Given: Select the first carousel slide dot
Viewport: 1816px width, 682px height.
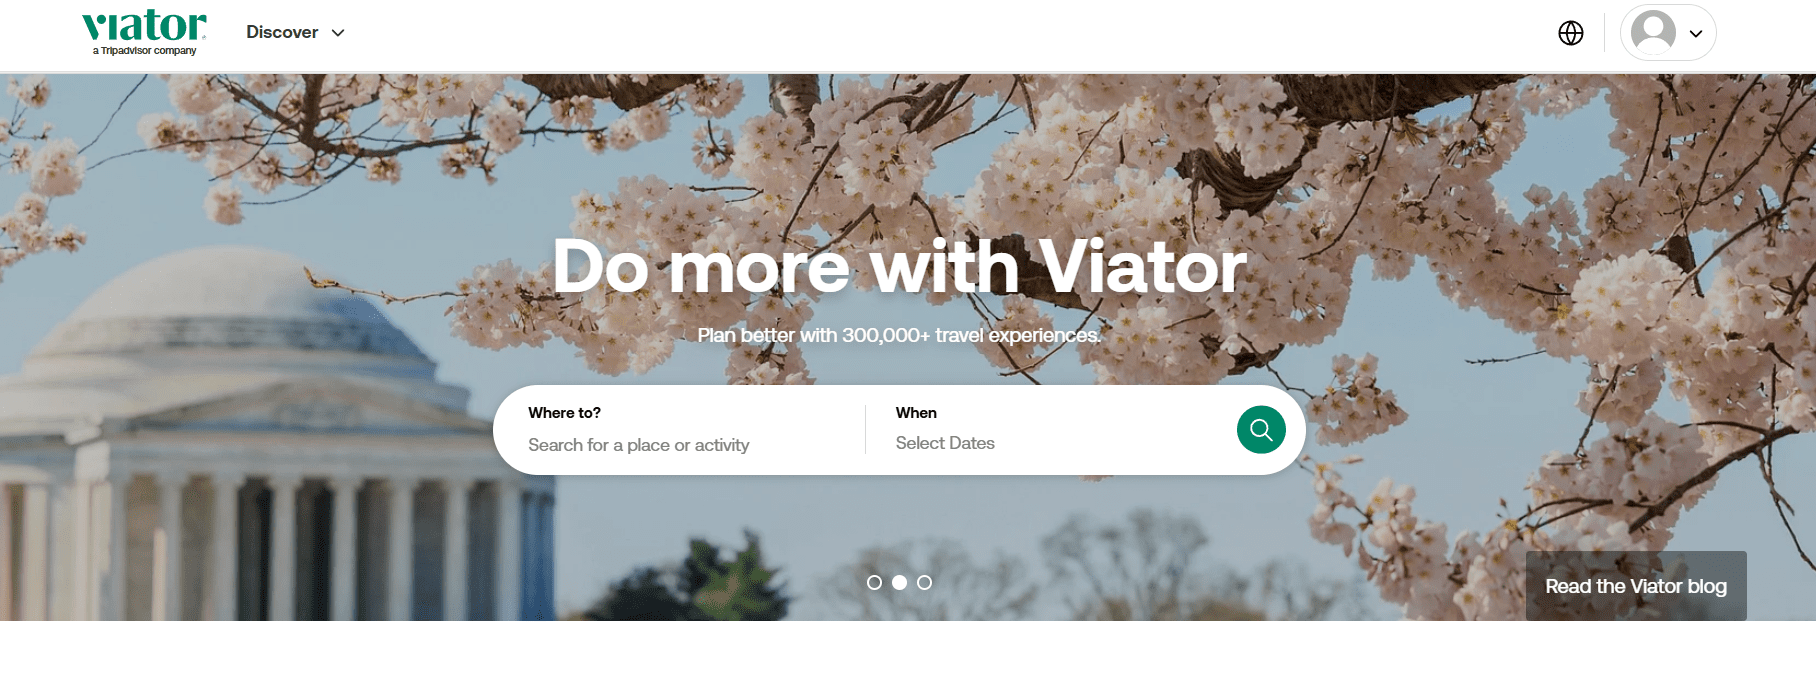Looking at the screenshot, I should coord(874,582).
